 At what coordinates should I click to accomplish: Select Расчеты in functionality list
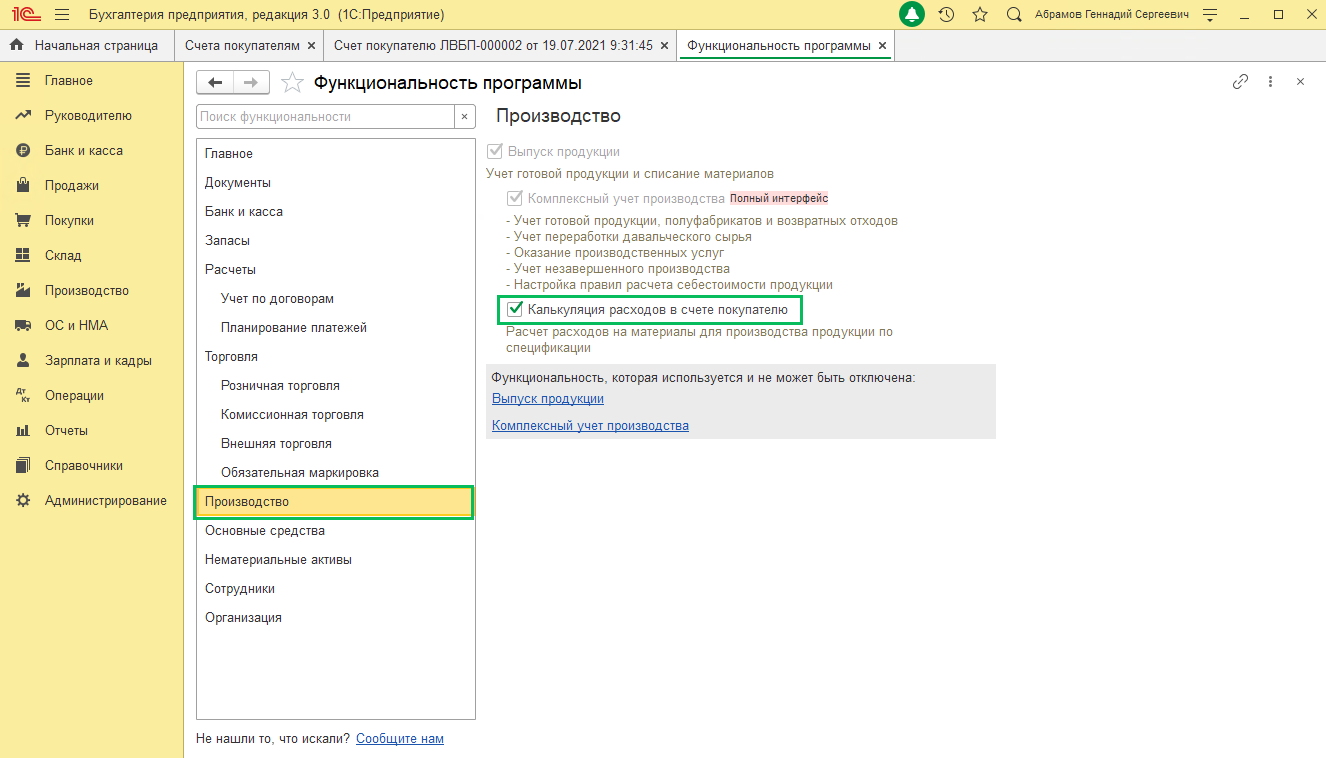click(x=335, y=269)
